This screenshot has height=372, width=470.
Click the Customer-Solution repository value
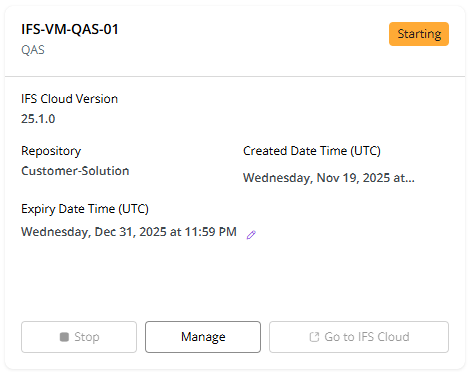(x=75, y=171)
